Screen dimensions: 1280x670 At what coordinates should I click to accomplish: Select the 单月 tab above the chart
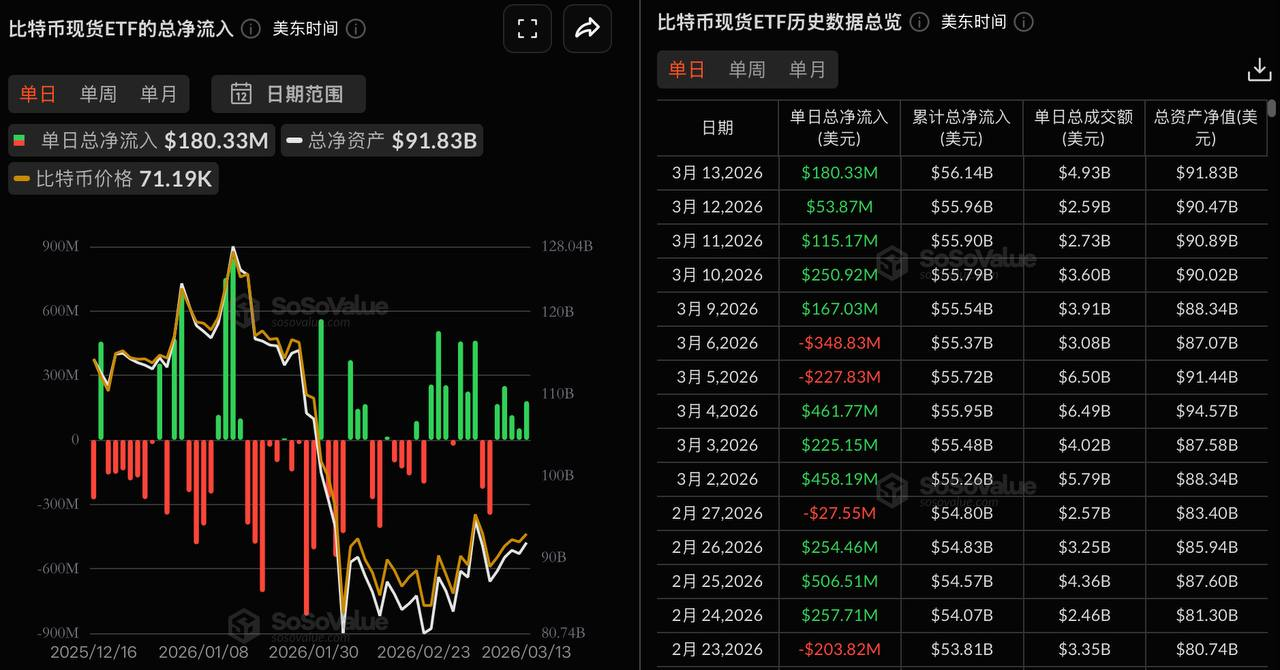[x=158, y=94]
